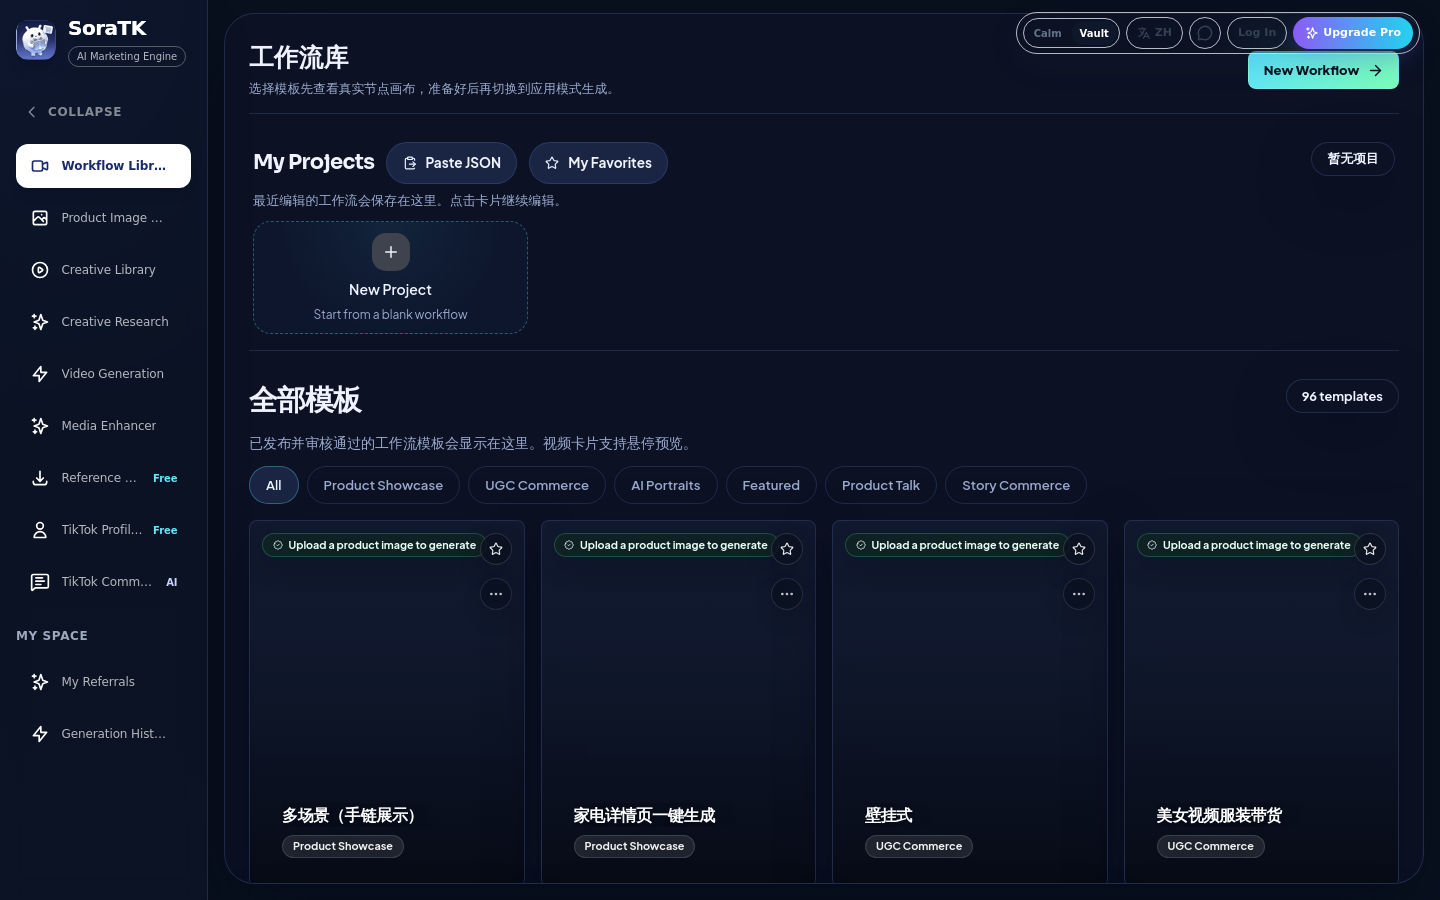
Task: Open three-dot menu on 美女视频服装带货 card
Action: (x=1370, y=594)
